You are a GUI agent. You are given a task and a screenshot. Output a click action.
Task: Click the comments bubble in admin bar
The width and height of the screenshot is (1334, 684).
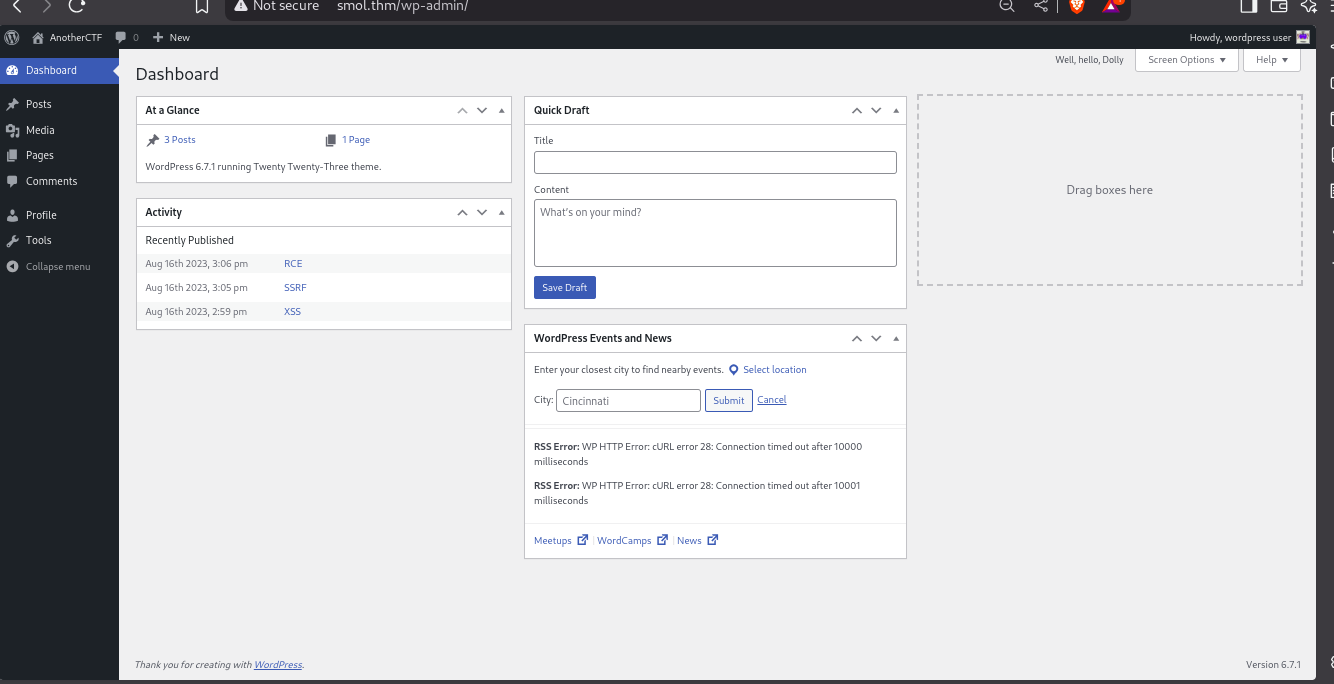coord(121,38)
